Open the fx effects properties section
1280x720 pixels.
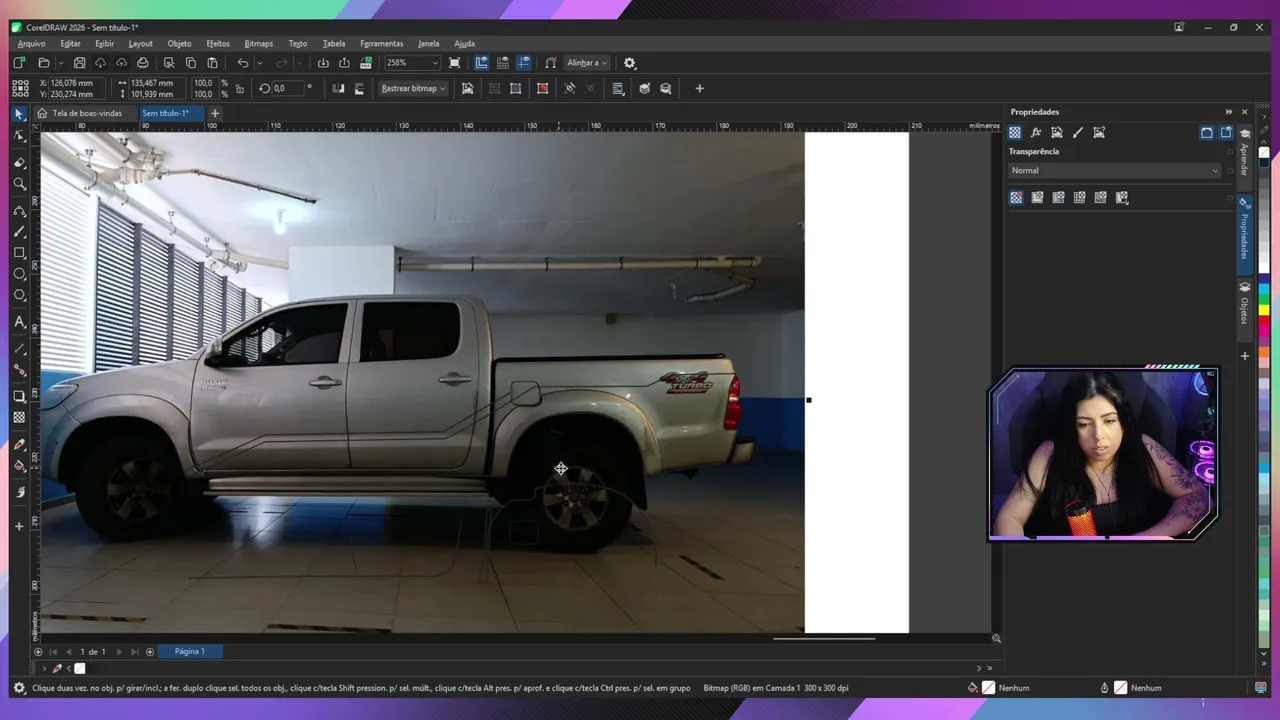coord(1036,132)
